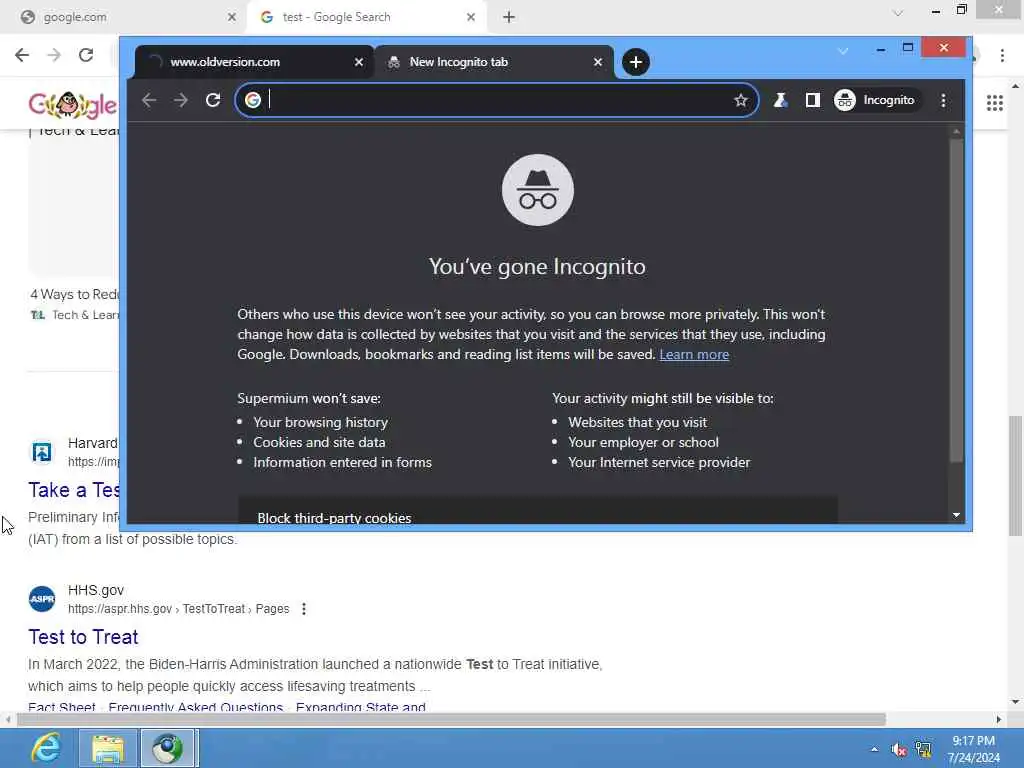Image resolution: width=1024 pixels, height=768 pixels.
Task: Click the incognito page scroll up arrow
Action: pyautogui.click(x=956, y=132)
